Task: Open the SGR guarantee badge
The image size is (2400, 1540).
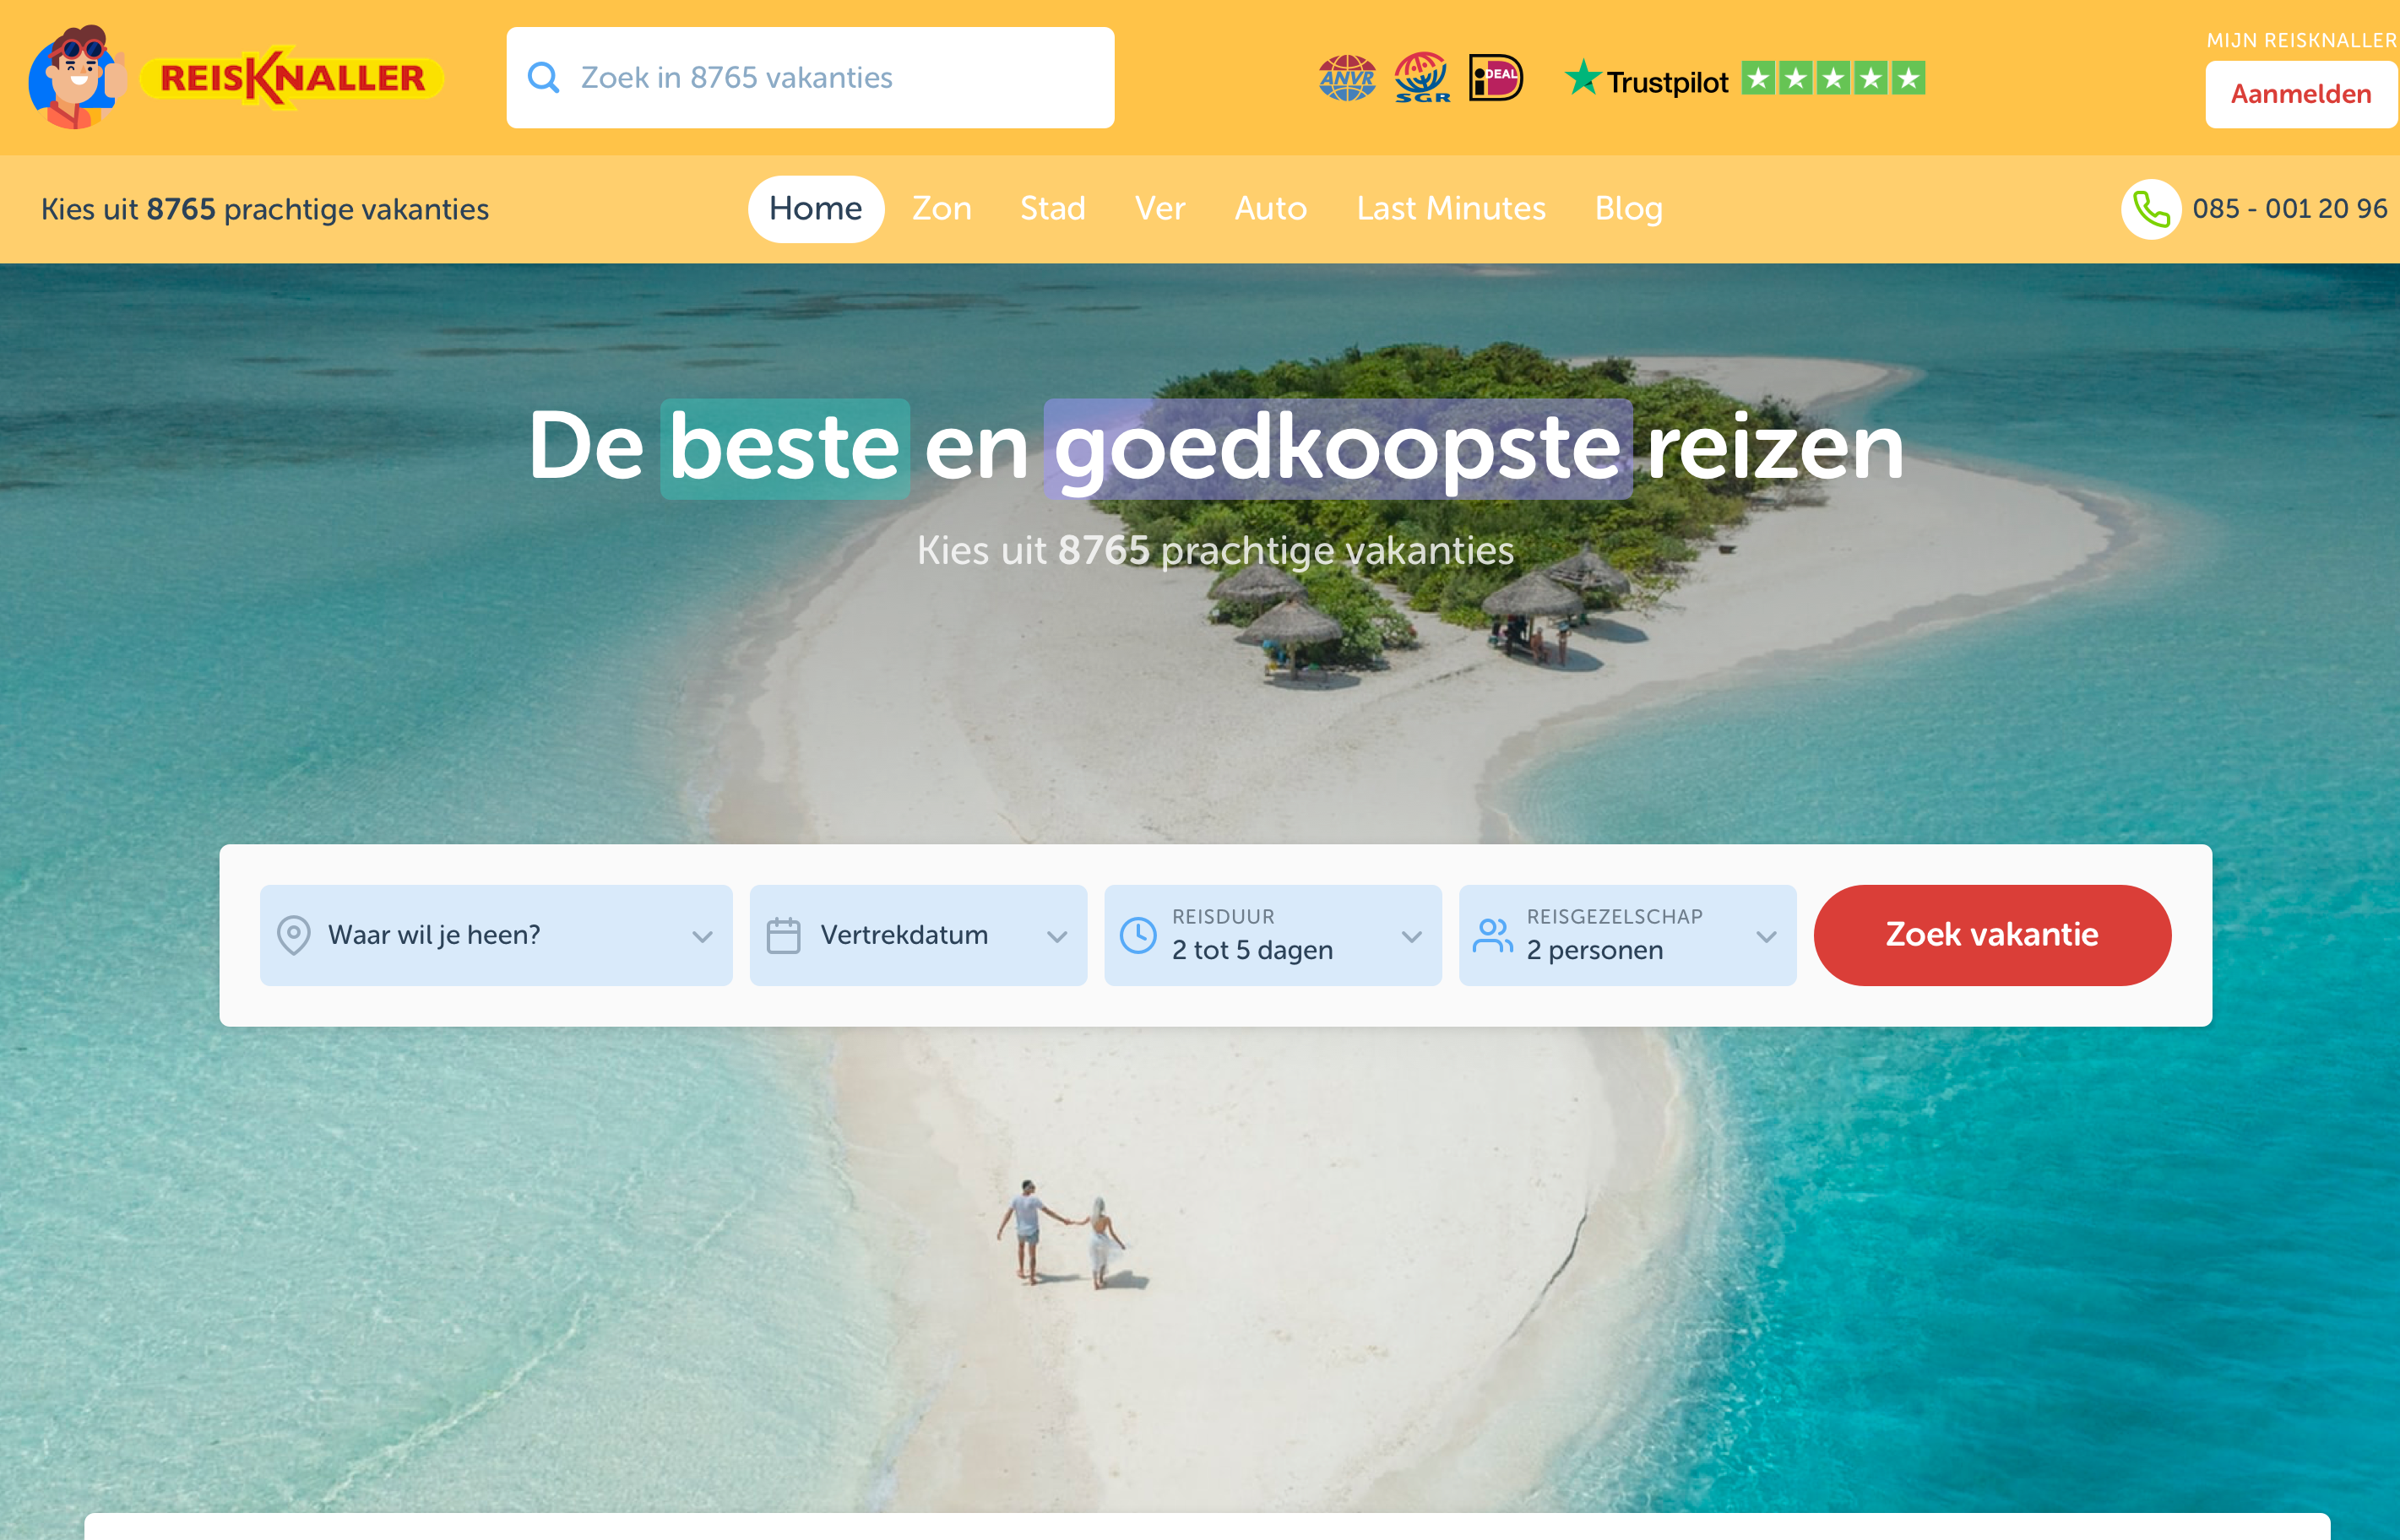Action: (1422, 78)
